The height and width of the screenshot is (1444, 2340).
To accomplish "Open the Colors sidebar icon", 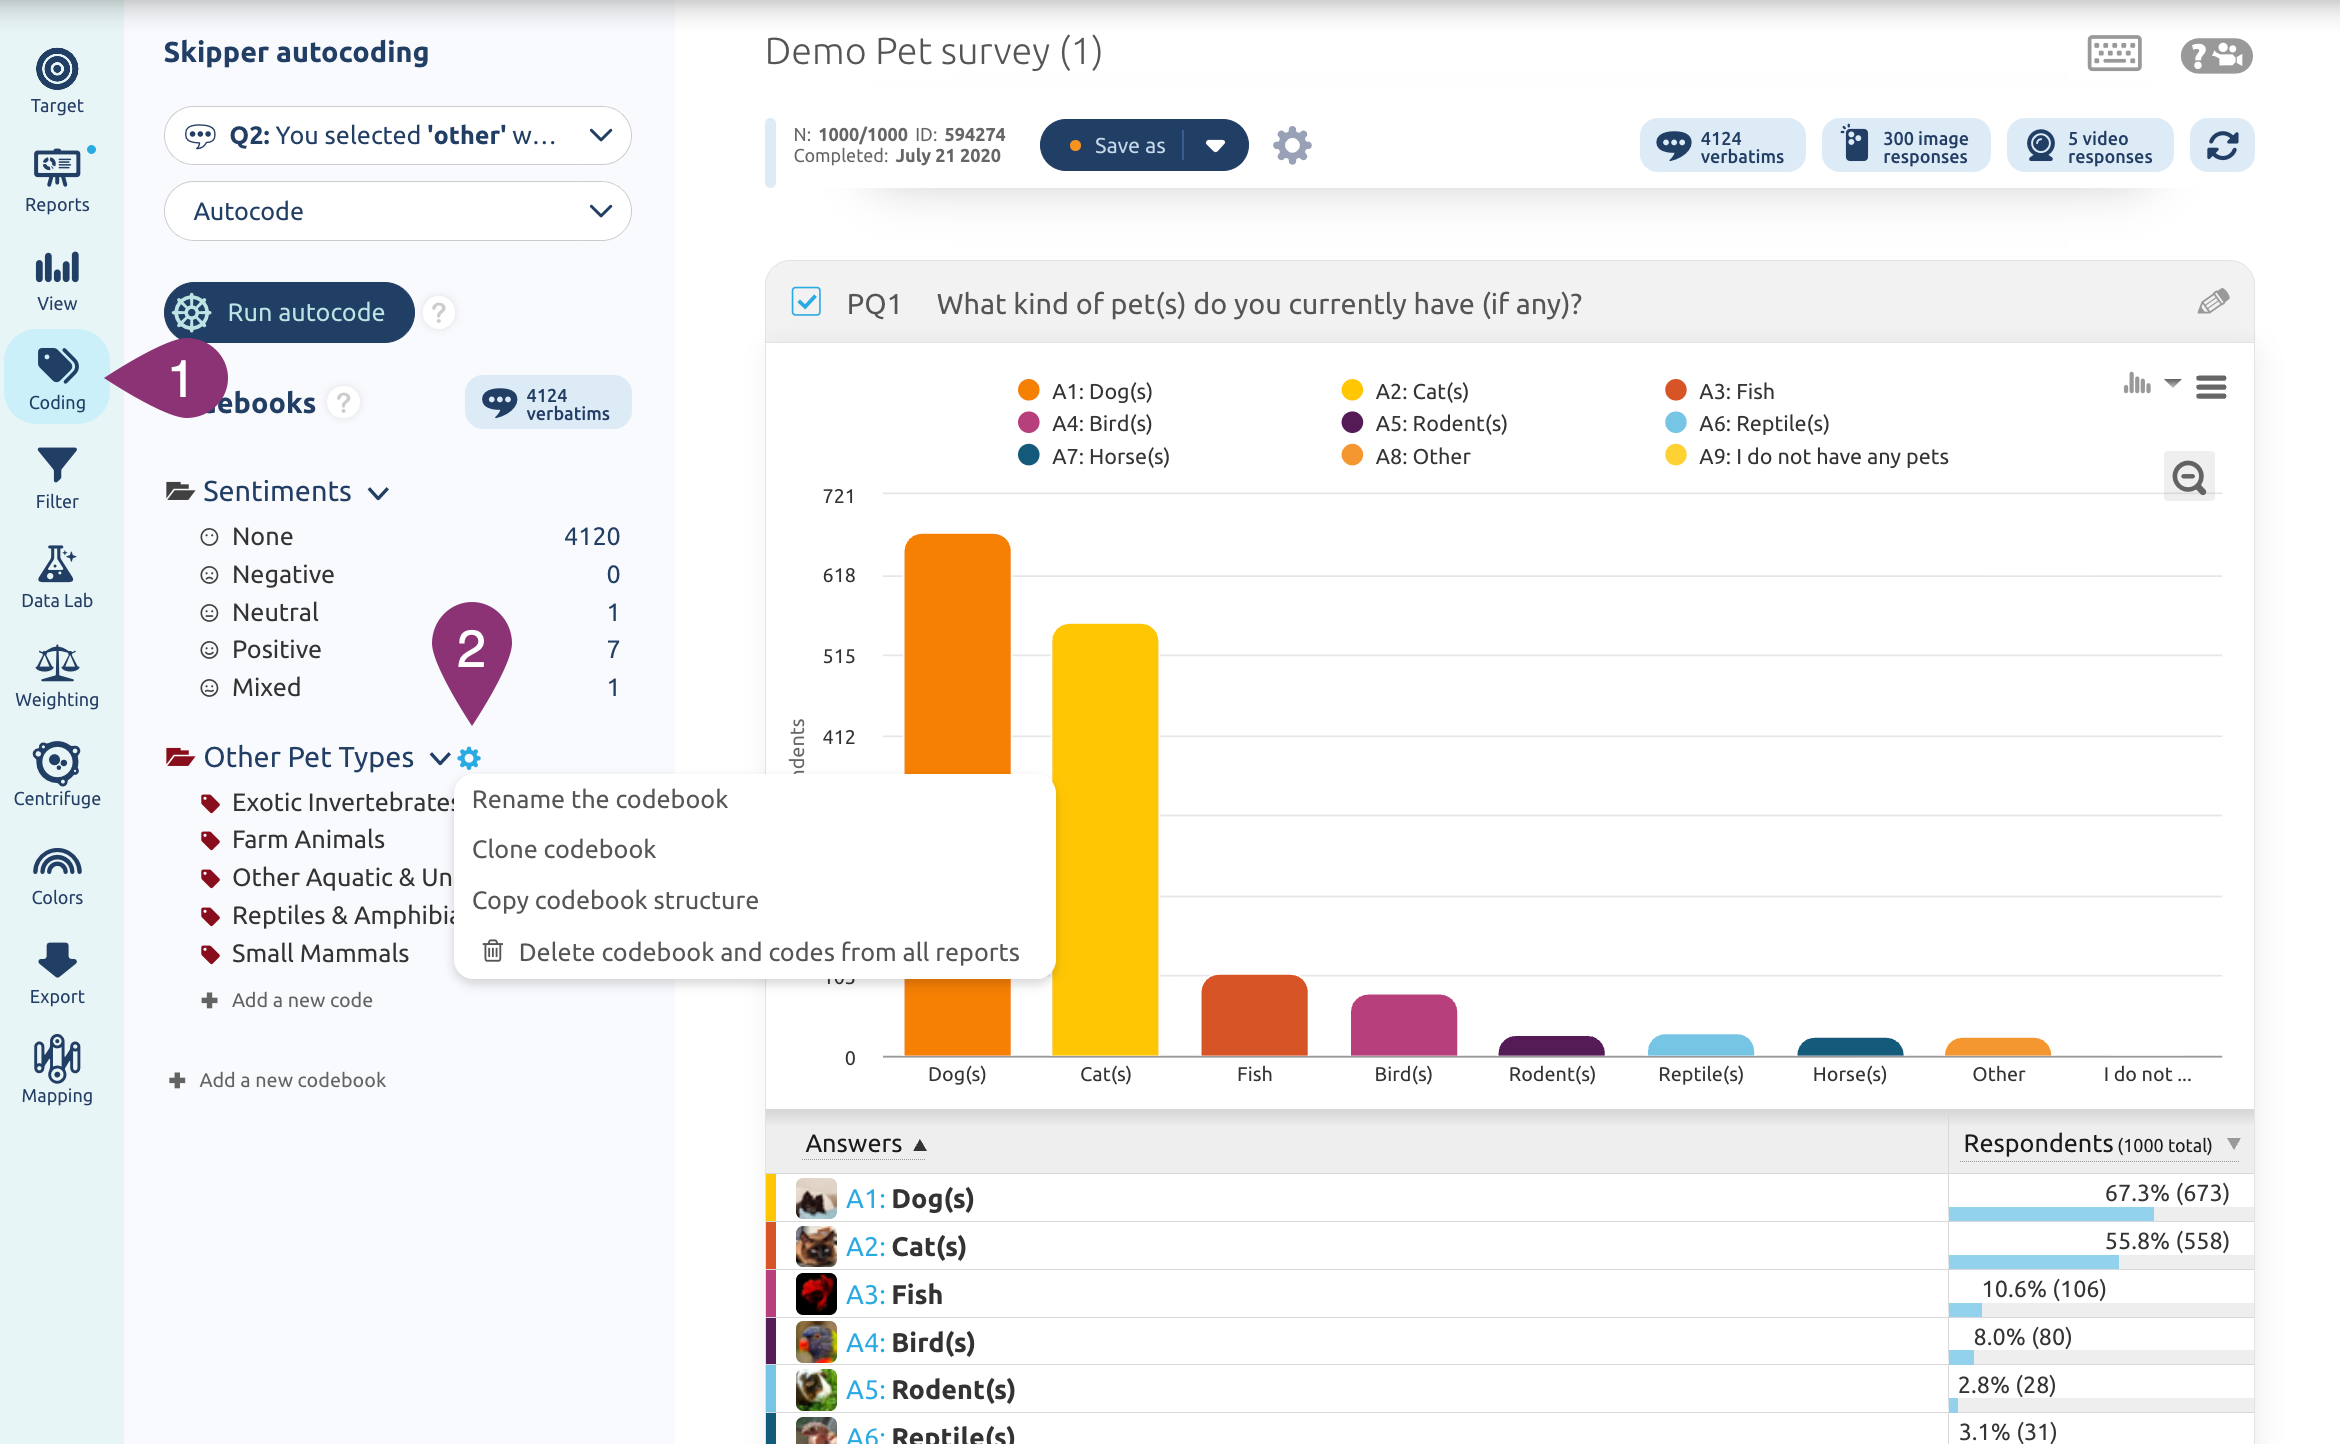I will point(57,874).
